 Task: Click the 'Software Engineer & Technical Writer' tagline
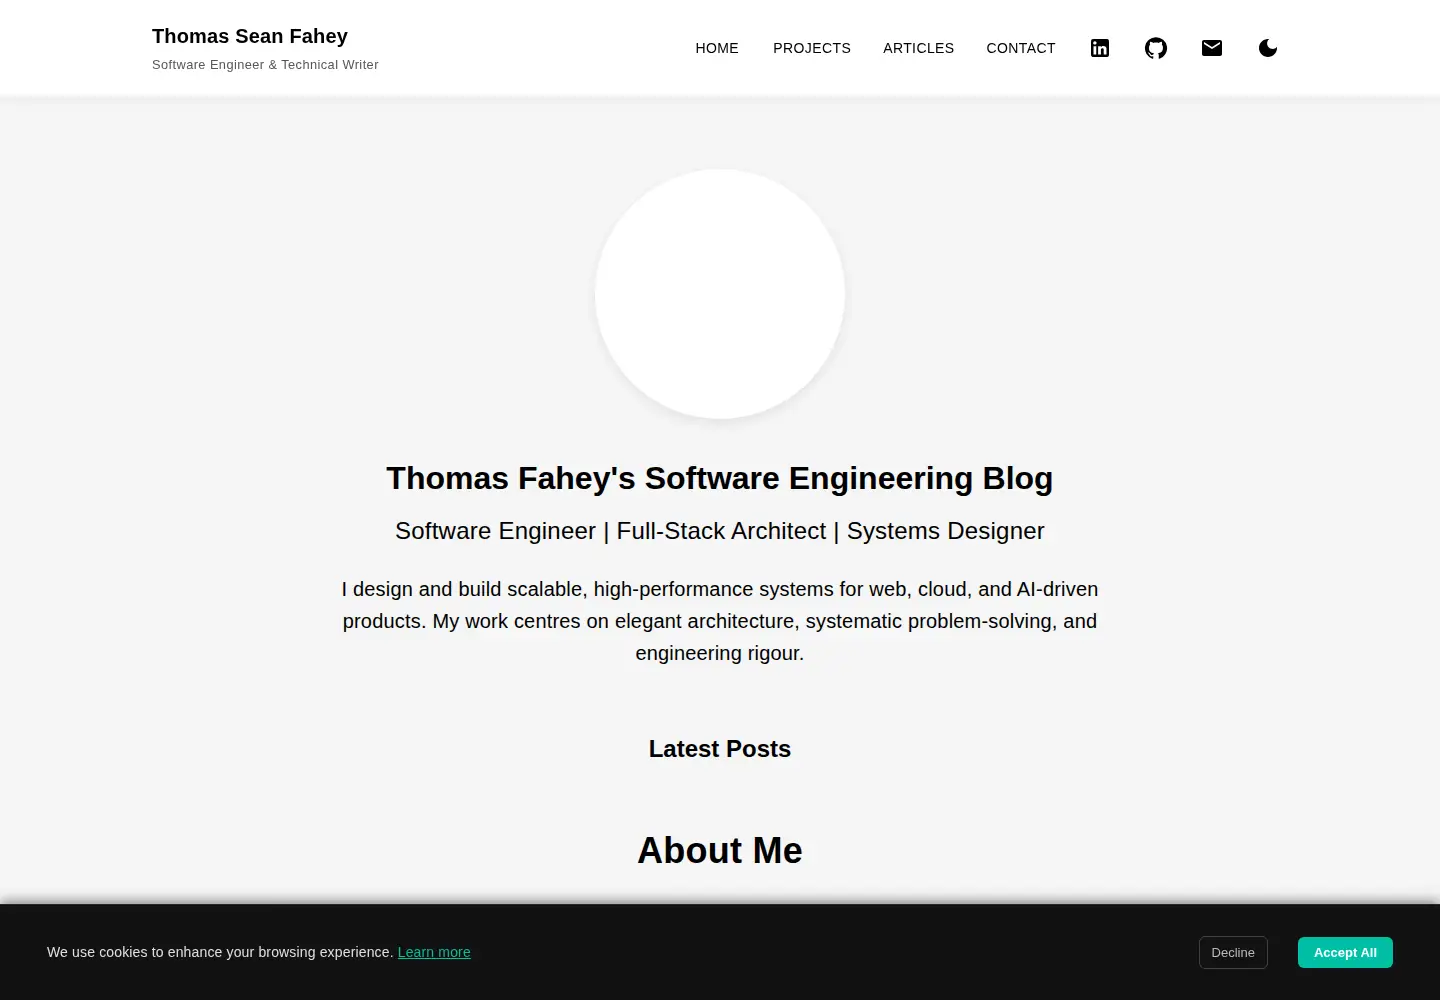[265, 65]
